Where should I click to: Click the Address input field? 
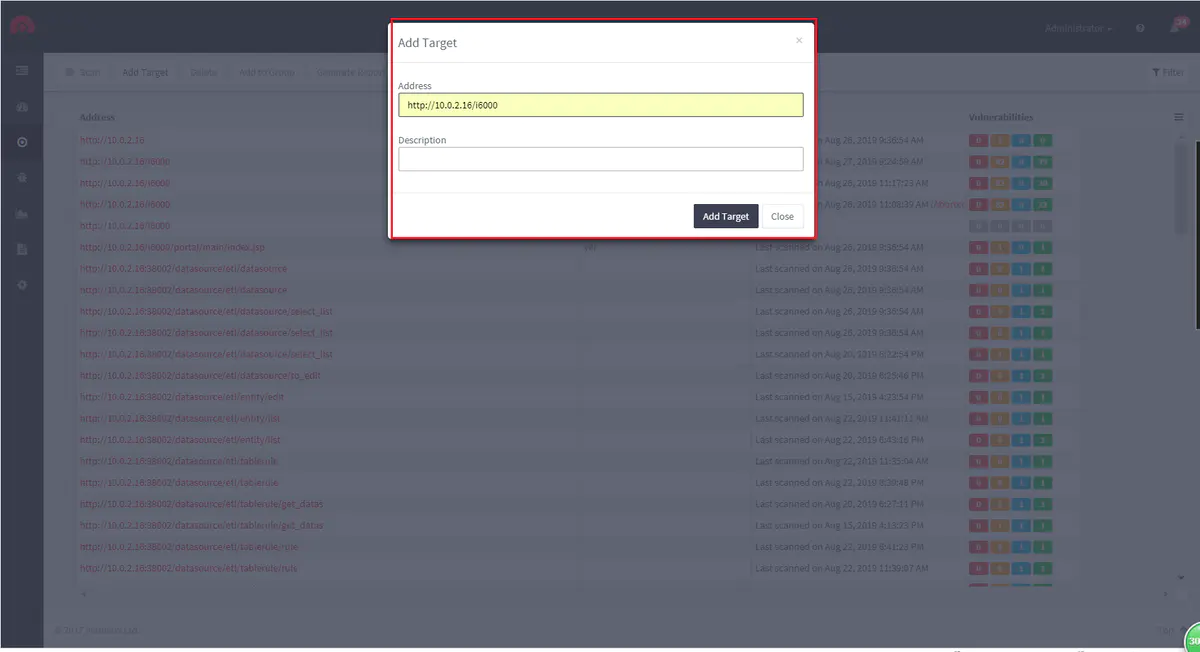coord(600,105)
